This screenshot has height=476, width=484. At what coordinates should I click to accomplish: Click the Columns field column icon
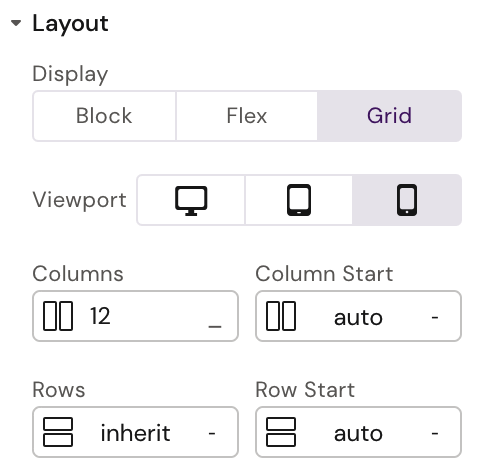click(58, 316)
